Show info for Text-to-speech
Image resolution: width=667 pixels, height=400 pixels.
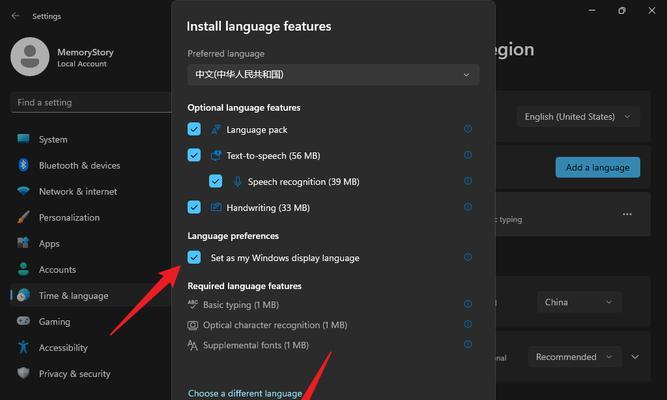[x=467, y=155]
